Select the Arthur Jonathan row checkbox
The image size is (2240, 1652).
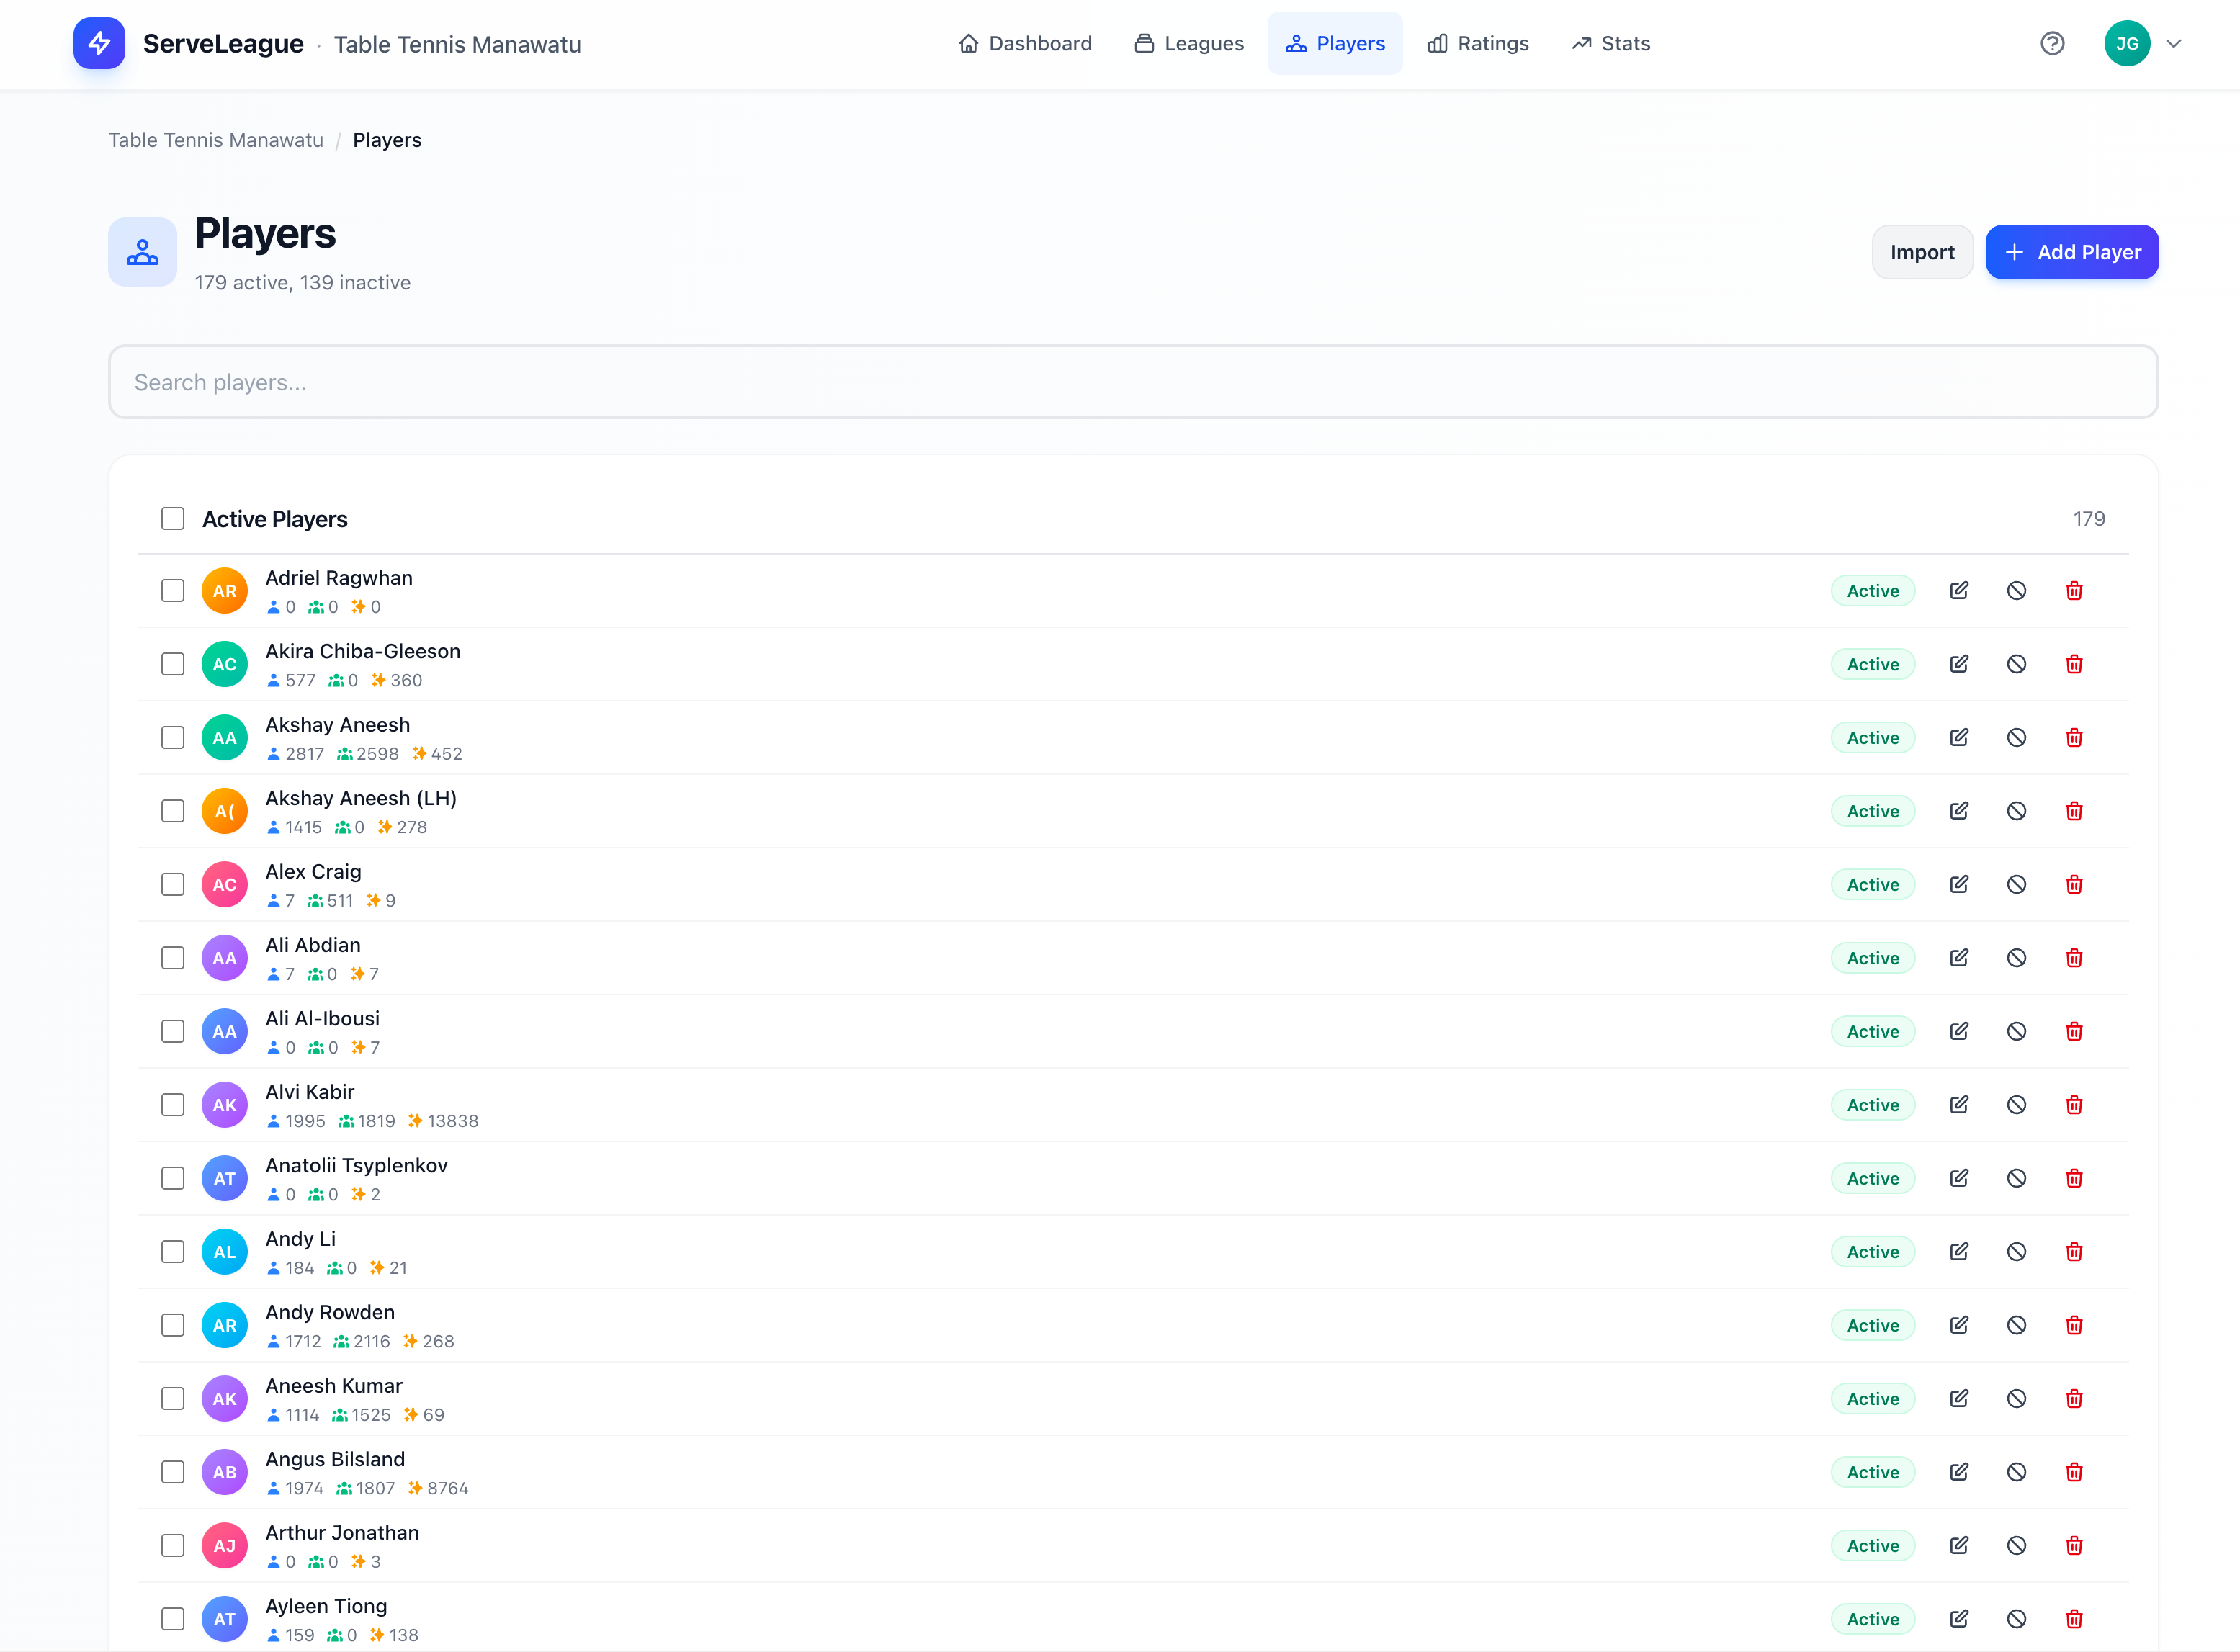tap(173, 1546)
